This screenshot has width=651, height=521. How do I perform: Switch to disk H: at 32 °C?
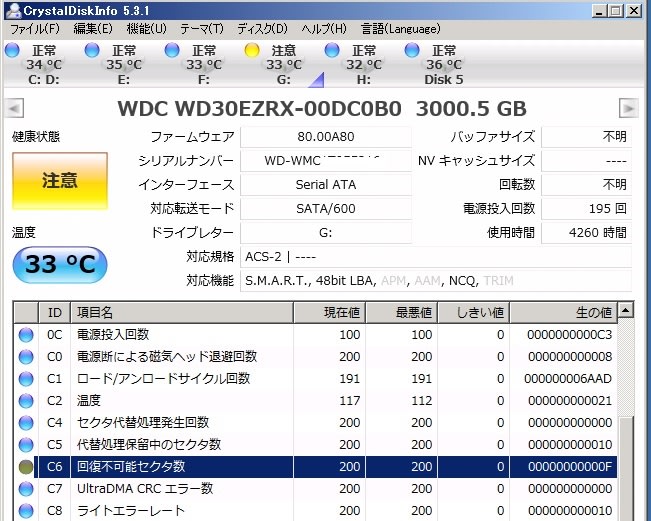(x=363, y=65)
